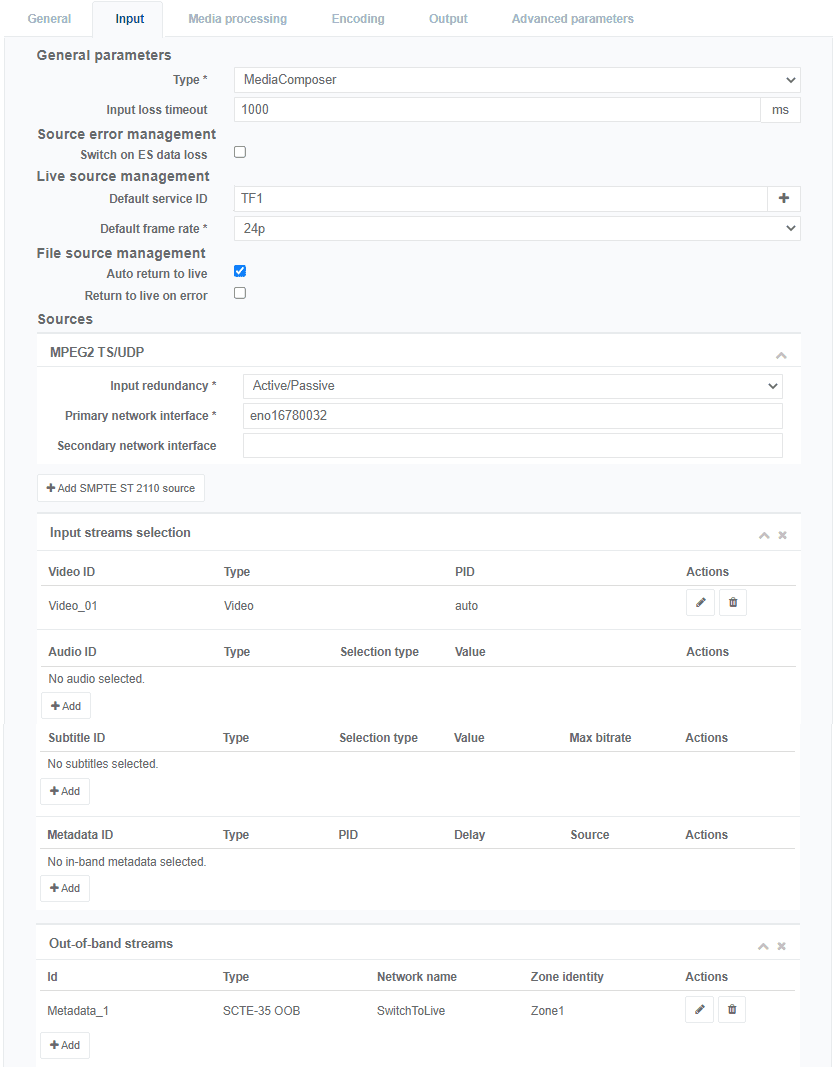Dismiss the Out-of-band streams section

tap(781, 945)
